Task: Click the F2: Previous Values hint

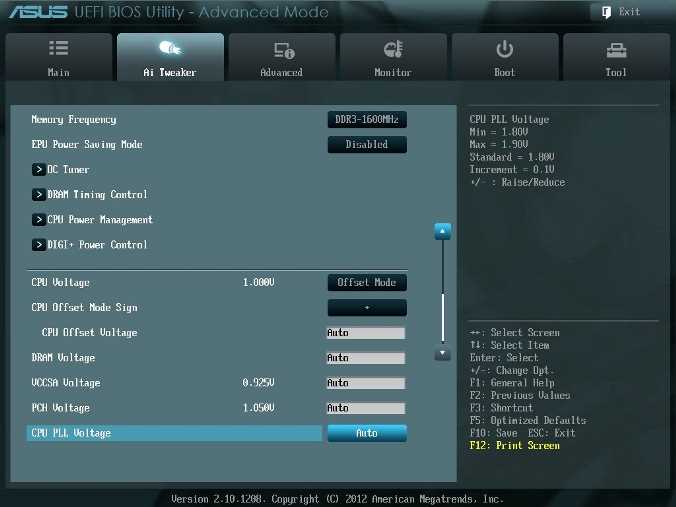Action: [520, 395]
